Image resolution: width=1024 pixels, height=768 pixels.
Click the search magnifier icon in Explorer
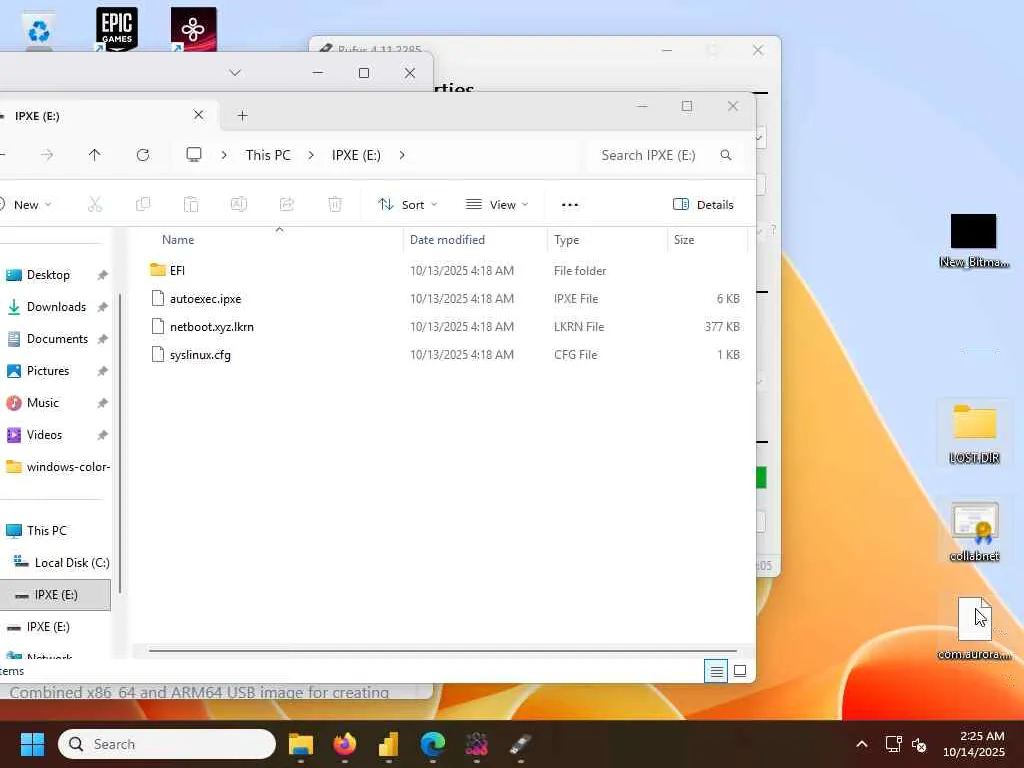tap(726, 155)
